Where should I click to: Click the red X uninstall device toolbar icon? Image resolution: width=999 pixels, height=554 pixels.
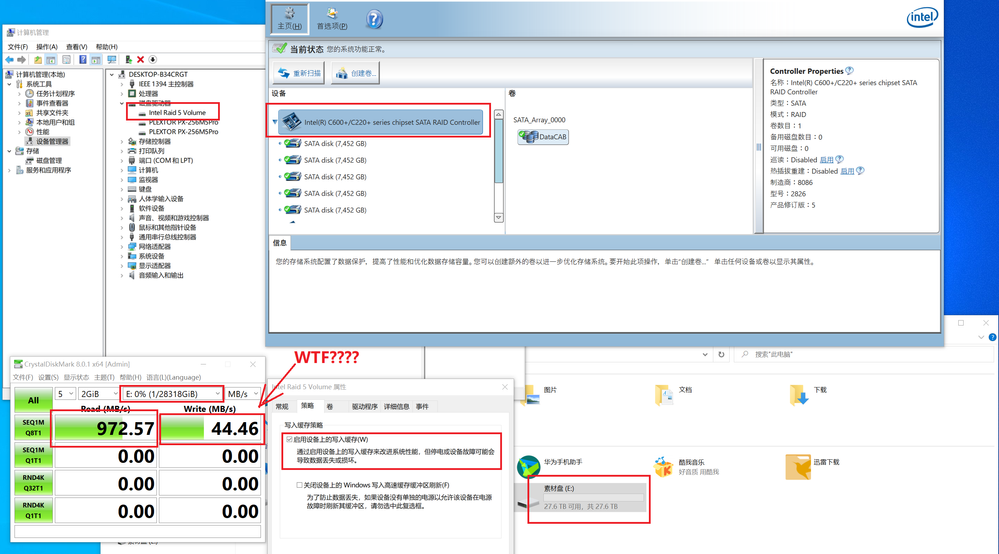140,60
